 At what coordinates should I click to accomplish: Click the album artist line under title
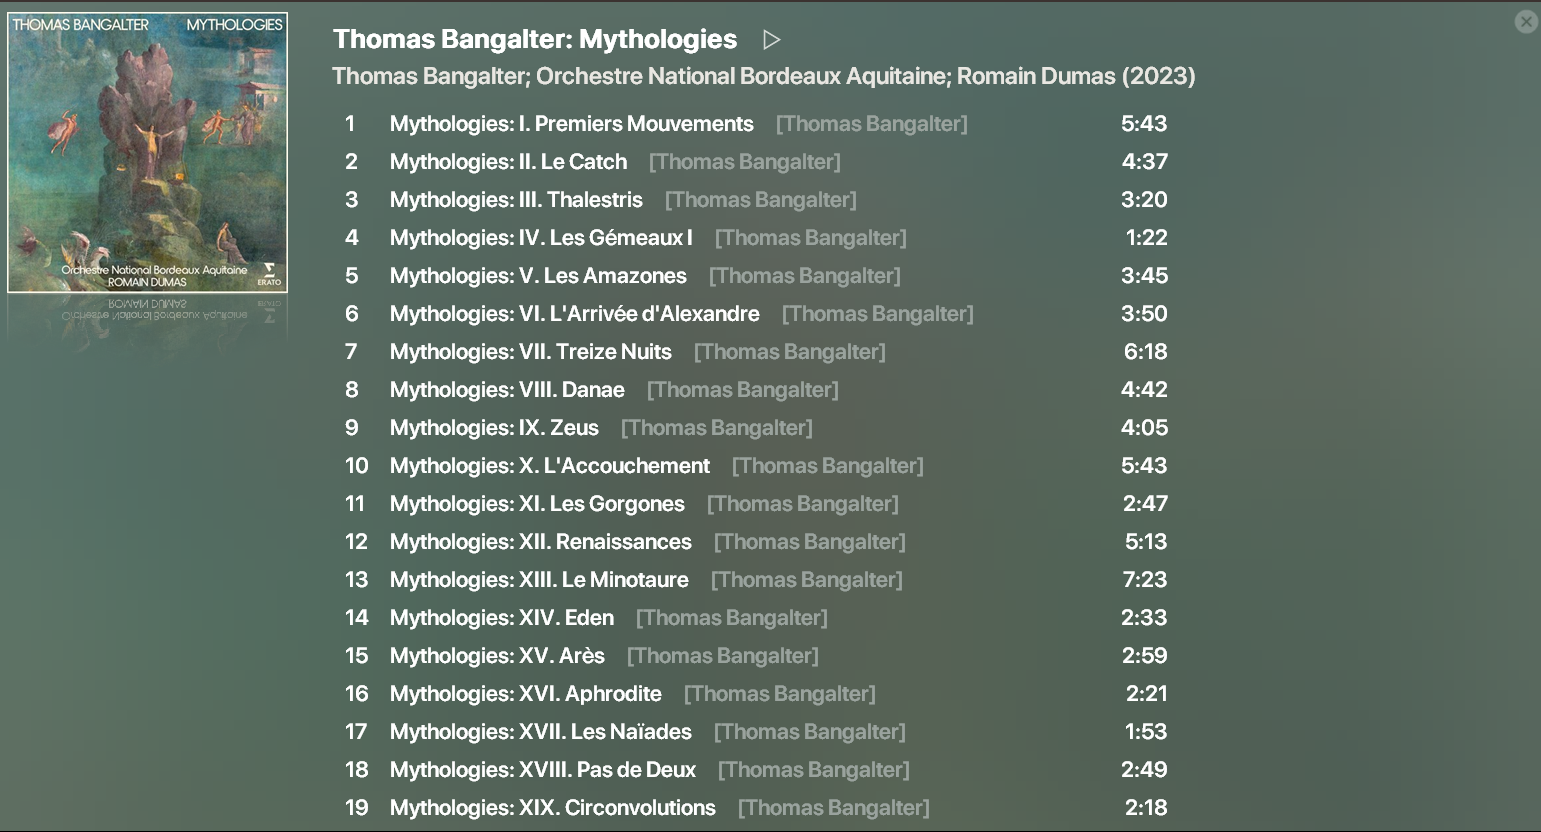pos(763,77)
